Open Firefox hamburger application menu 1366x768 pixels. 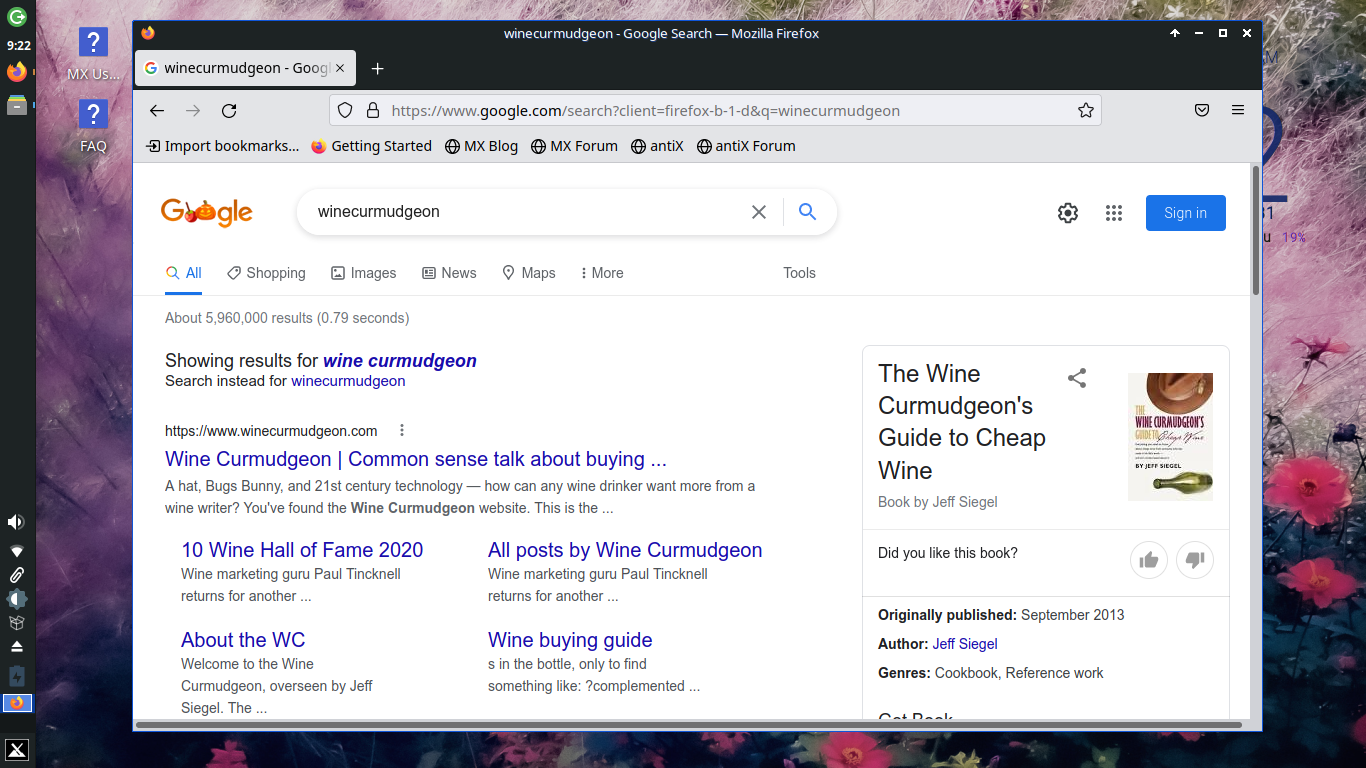[x=1238, y=111]
